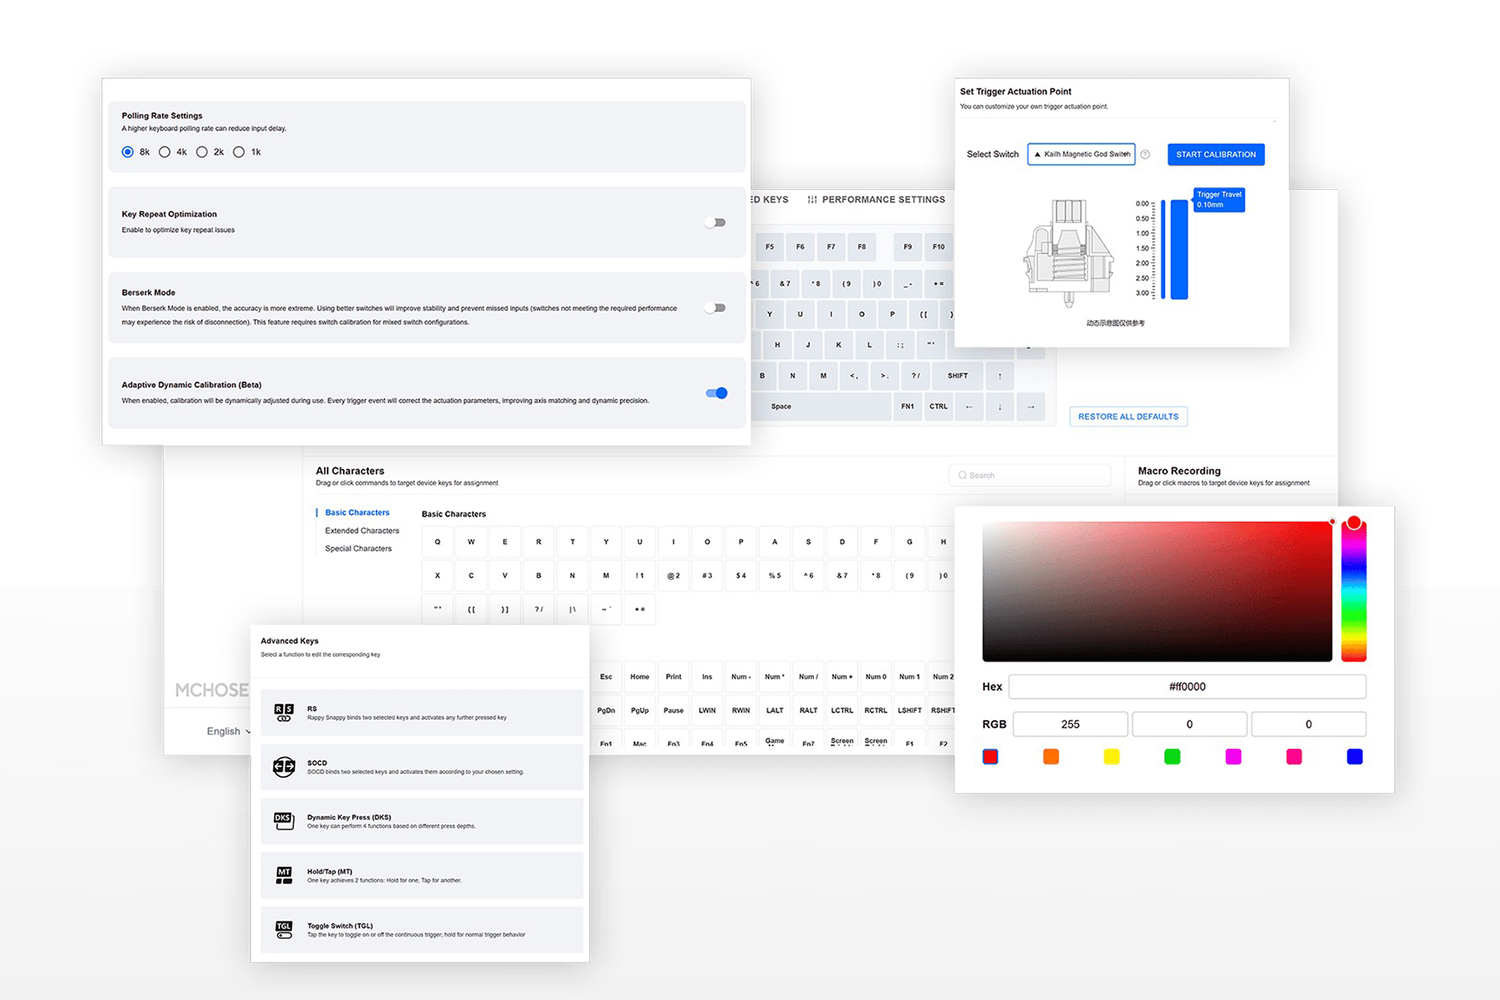Click the rainbow hue slider bar
The width and height of the screenshot is (1500, 1000).
(1354, 591)
